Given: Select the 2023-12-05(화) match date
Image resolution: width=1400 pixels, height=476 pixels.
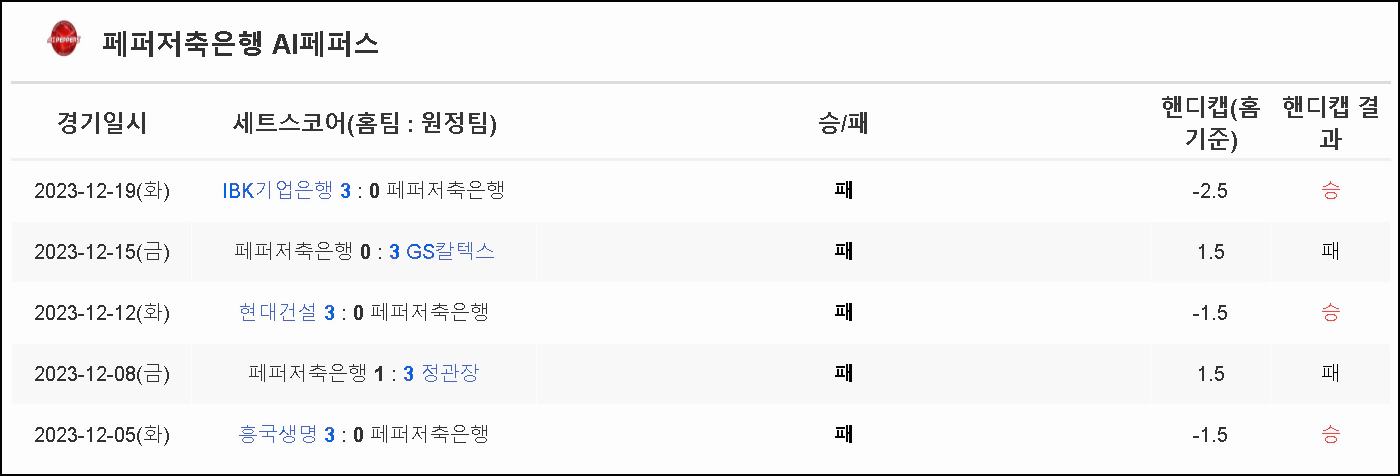Looking at the screenshot, I should tap(102, 434).
